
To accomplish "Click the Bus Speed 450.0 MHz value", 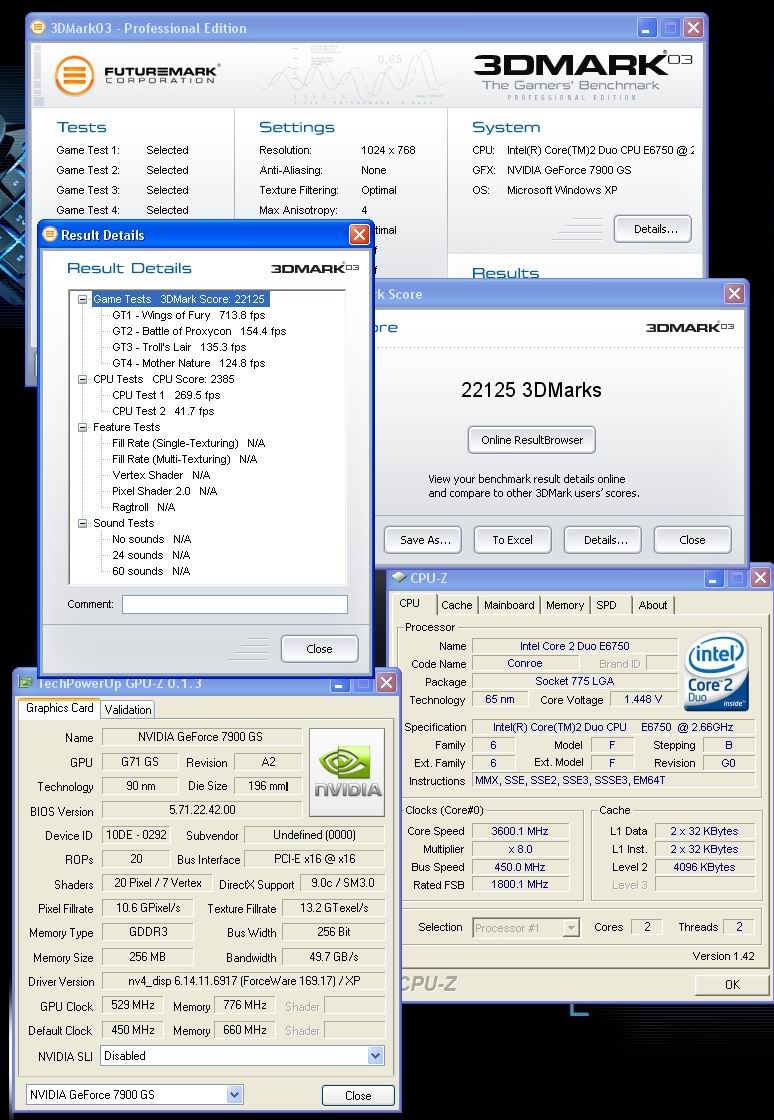I will [521, 867].
